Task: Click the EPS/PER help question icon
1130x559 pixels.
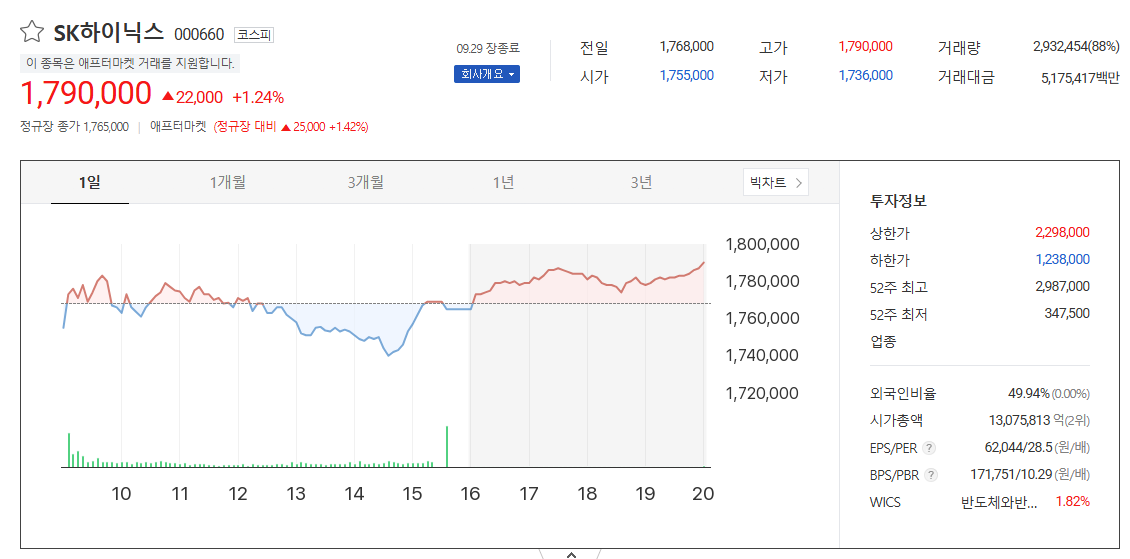Action: pyautogui.click(x=930, y=448)
